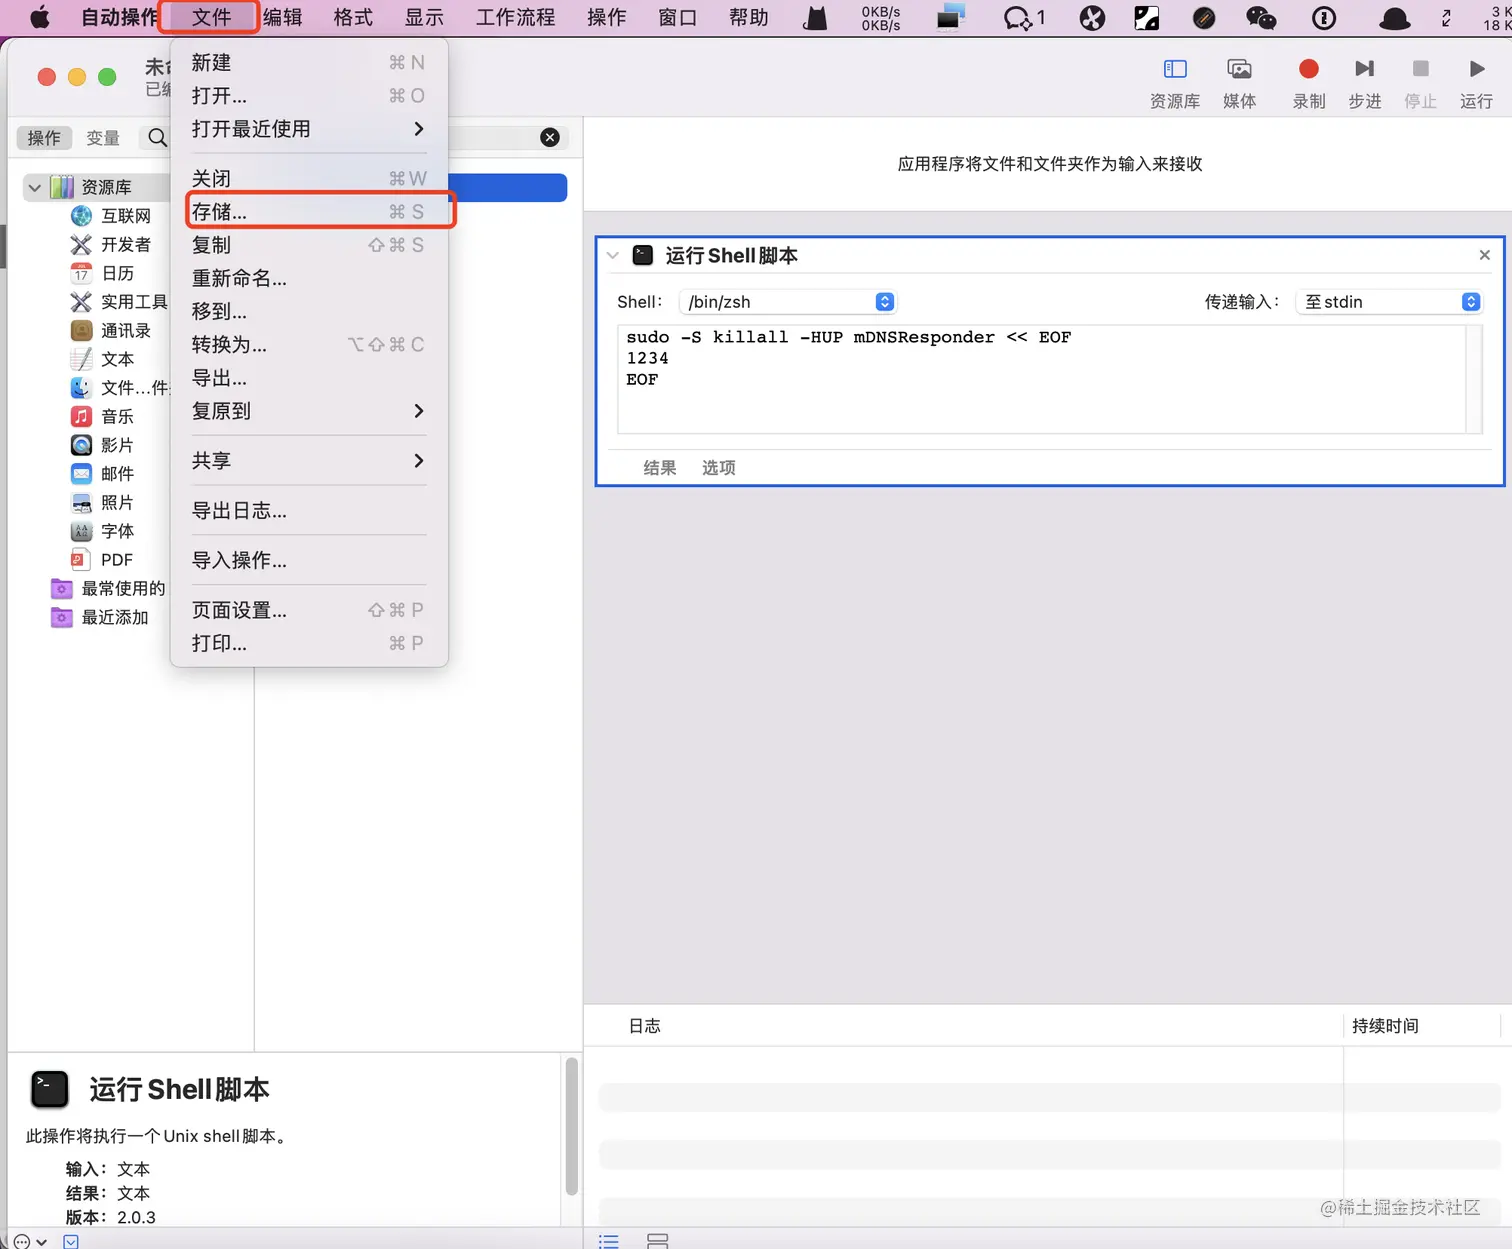
Task: Start recording with the 录制 button
Action: click(1309, 83)
